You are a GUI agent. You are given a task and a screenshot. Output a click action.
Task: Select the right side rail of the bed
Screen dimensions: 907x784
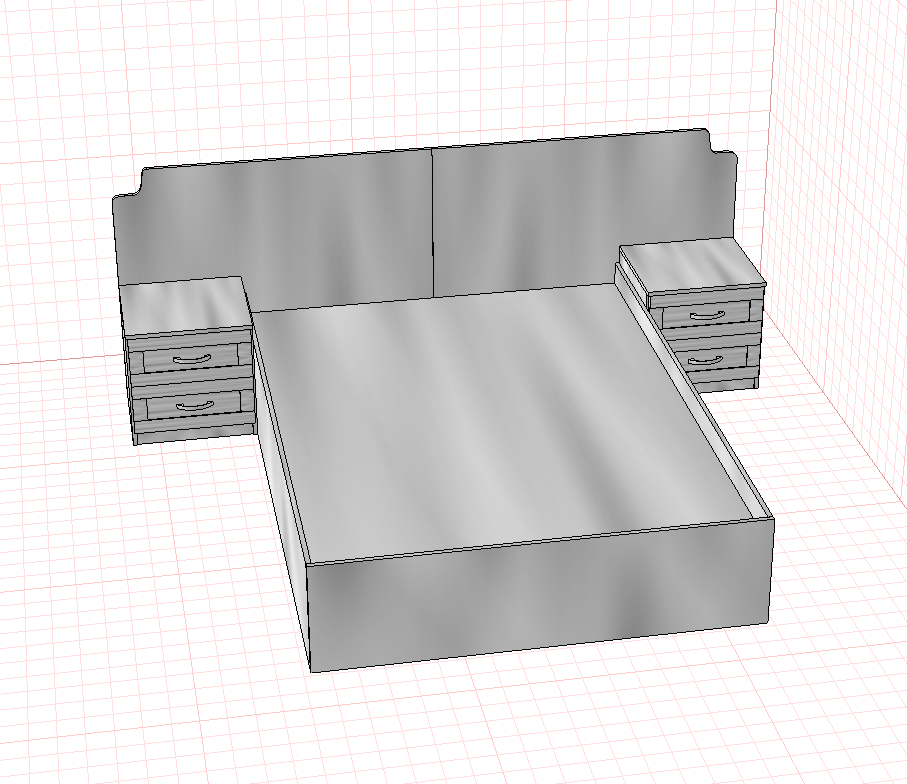point(694,393)
